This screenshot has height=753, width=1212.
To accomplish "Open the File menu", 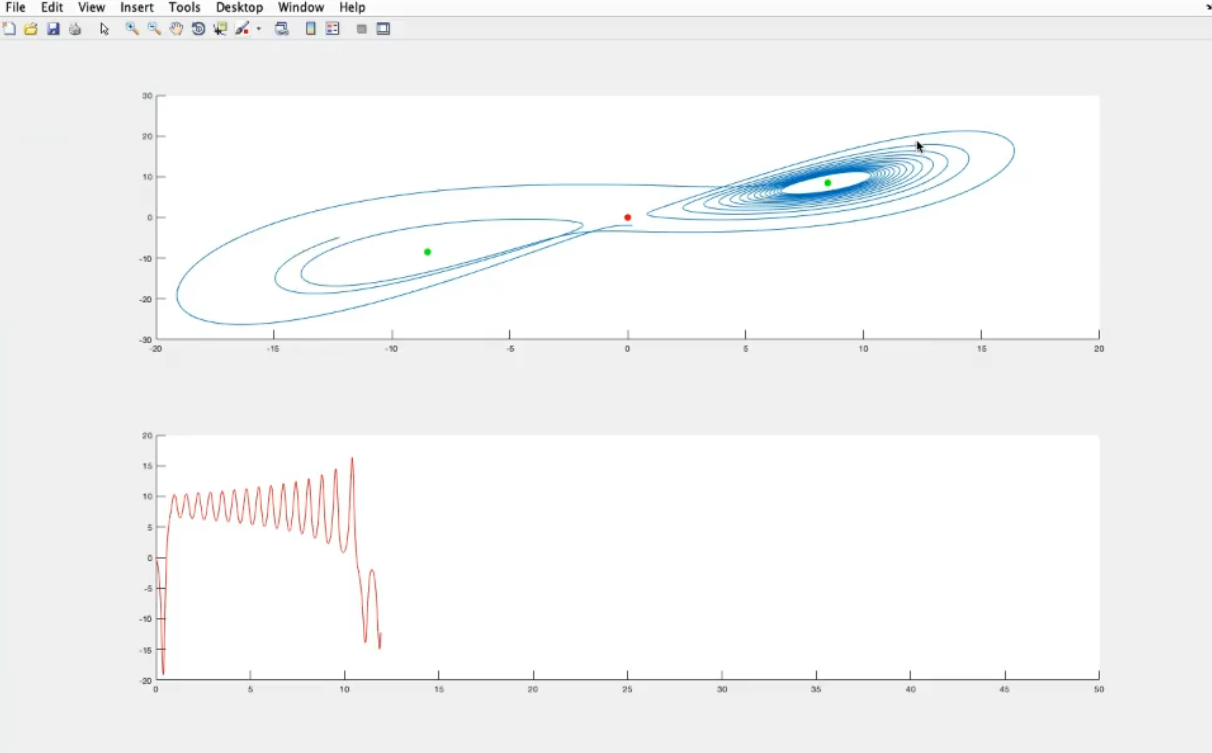I will (15, 7).
